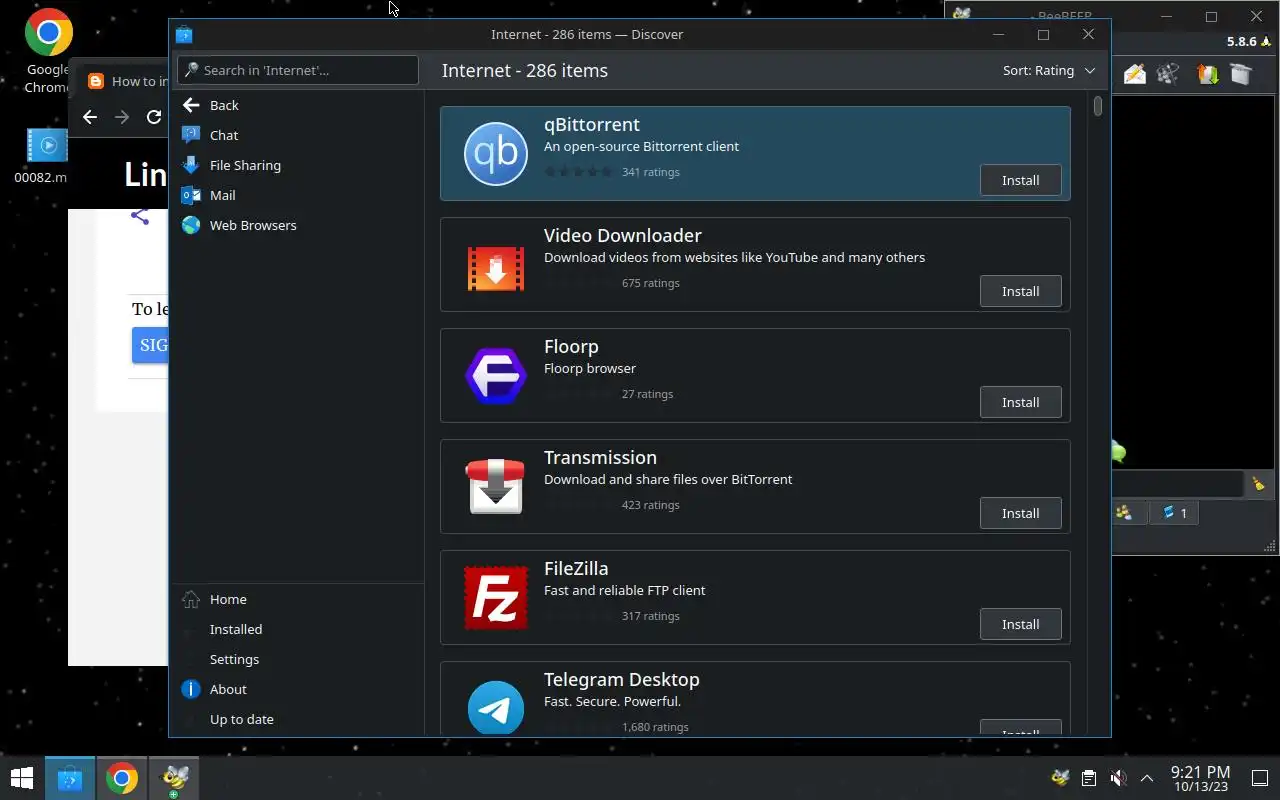Open the Windows Start menu
The height and width of the screenshot is (800, 1280).
point(21,778)
